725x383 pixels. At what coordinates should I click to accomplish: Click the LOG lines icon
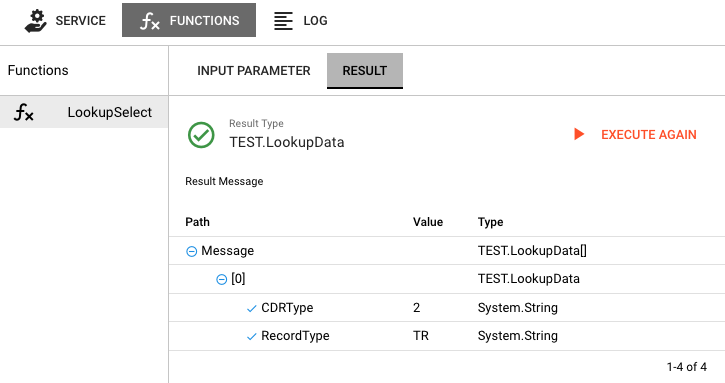tap(283, 21)
